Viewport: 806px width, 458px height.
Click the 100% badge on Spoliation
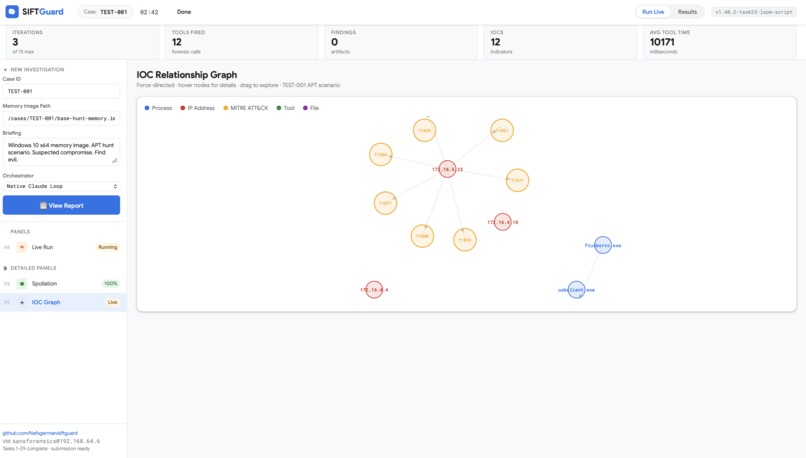click(111, 284)
